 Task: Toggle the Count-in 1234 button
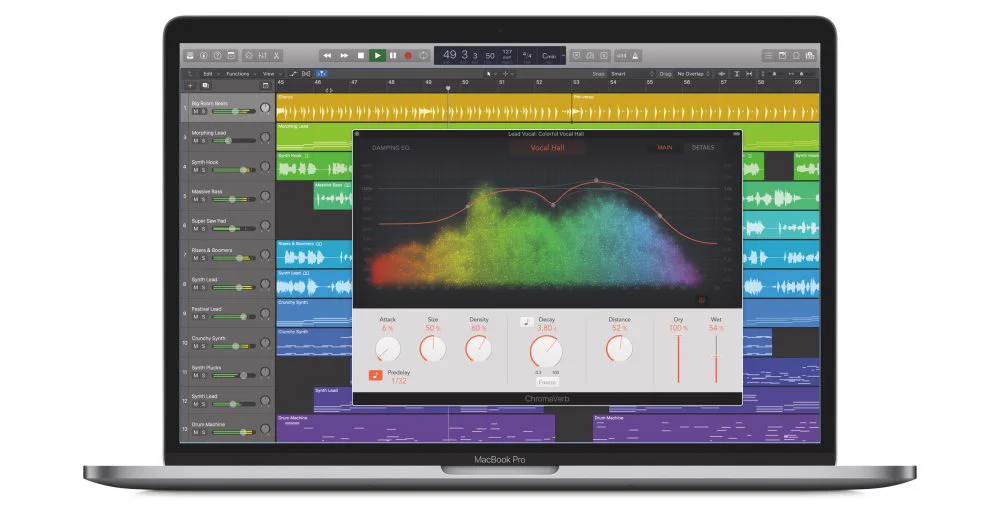(621, 55)
